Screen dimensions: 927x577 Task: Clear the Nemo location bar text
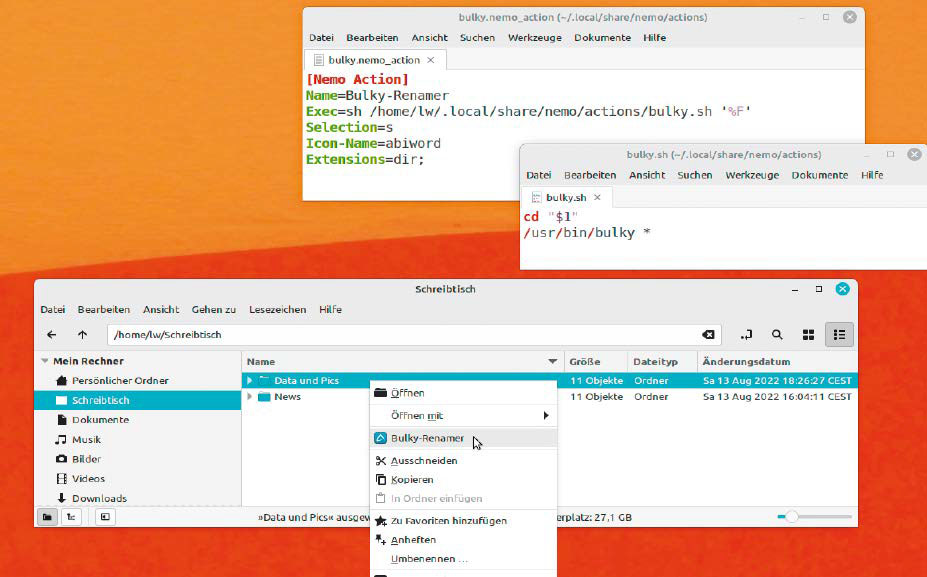click(708, 335)
